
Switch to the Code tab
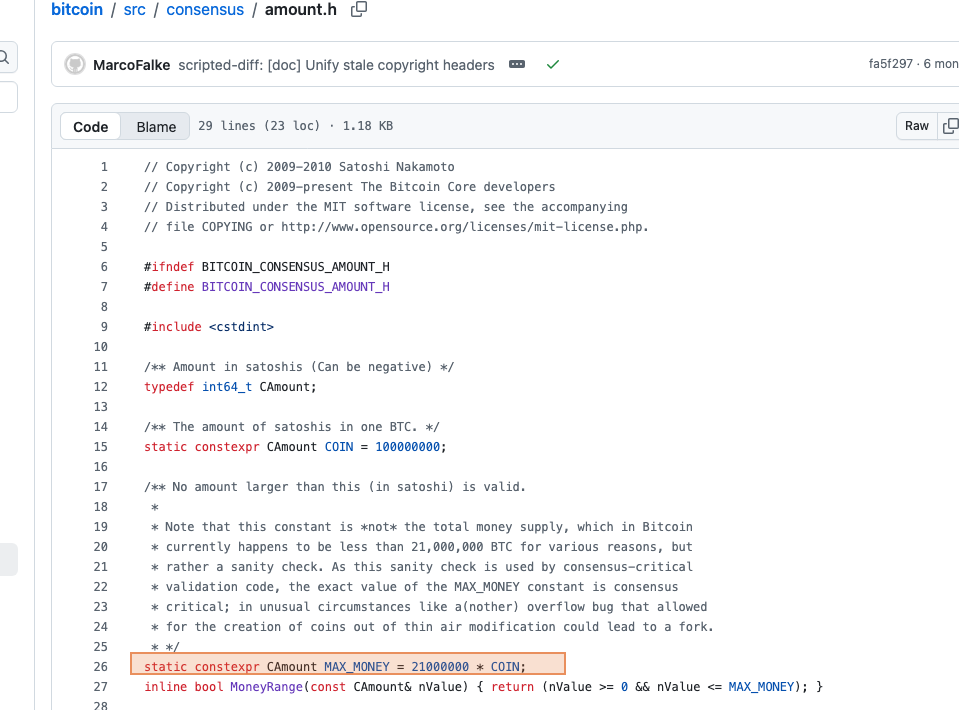(91, 127)
